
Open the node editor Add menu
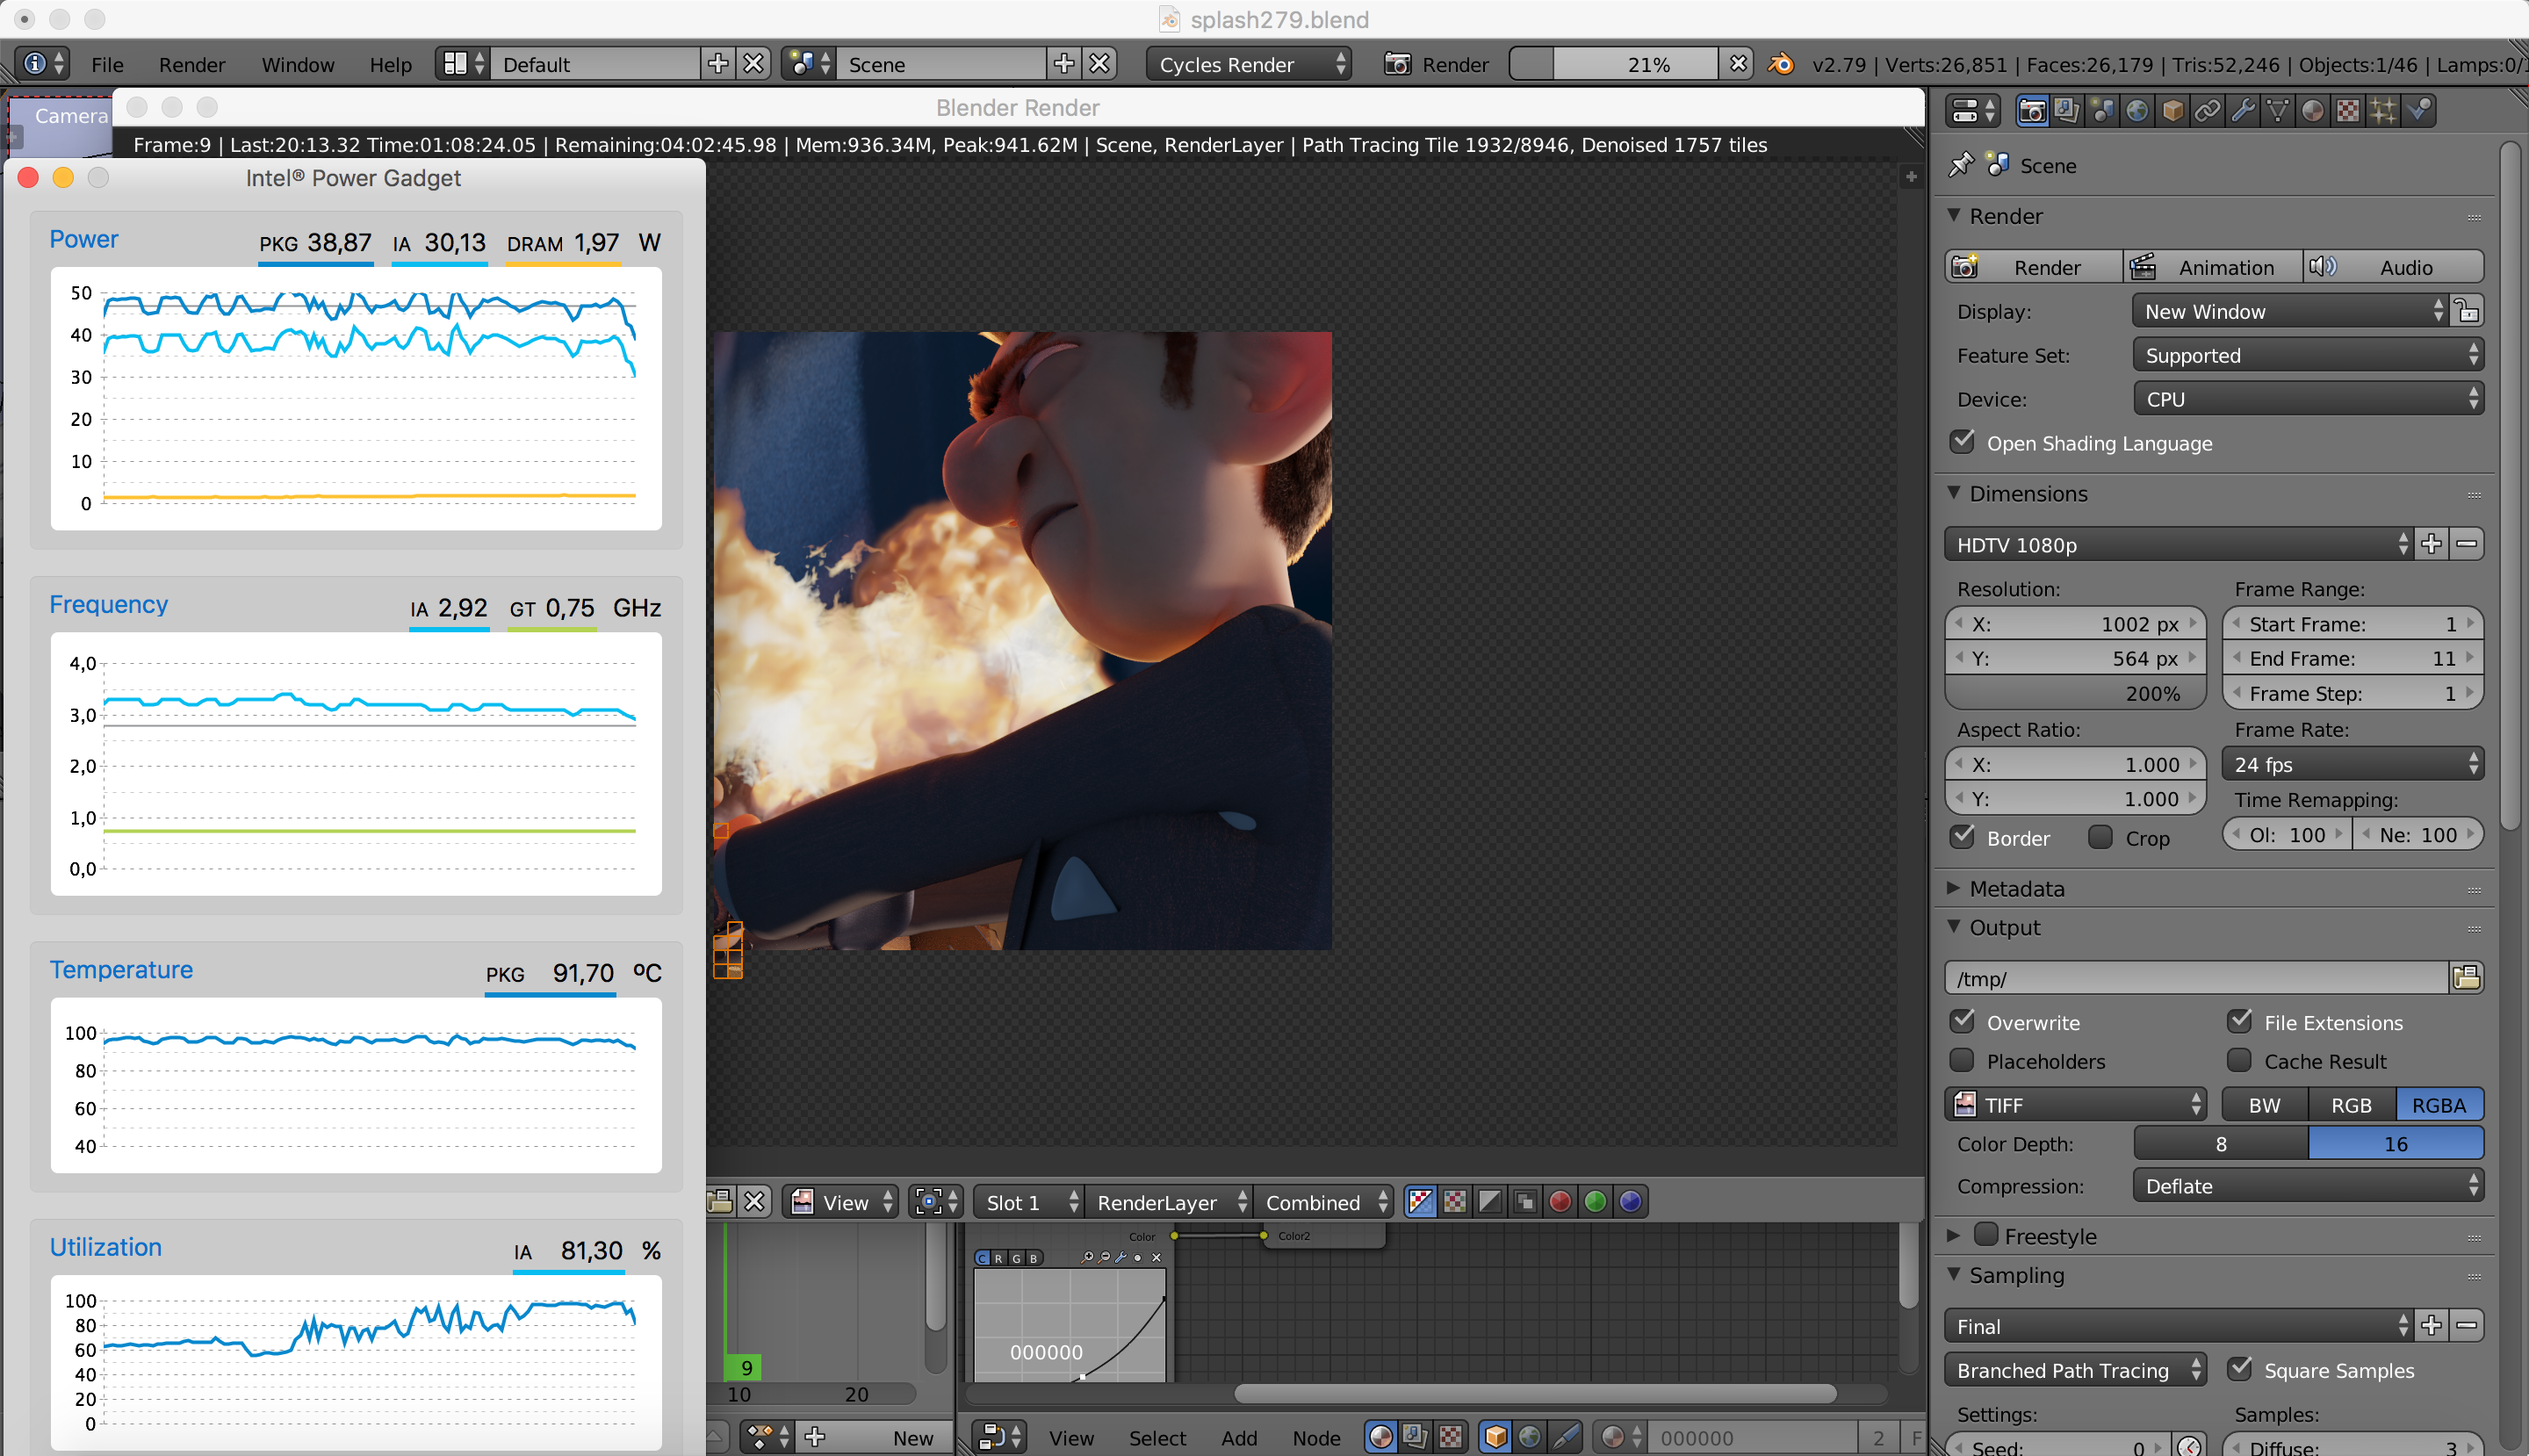click(x=1239, y=1437)
